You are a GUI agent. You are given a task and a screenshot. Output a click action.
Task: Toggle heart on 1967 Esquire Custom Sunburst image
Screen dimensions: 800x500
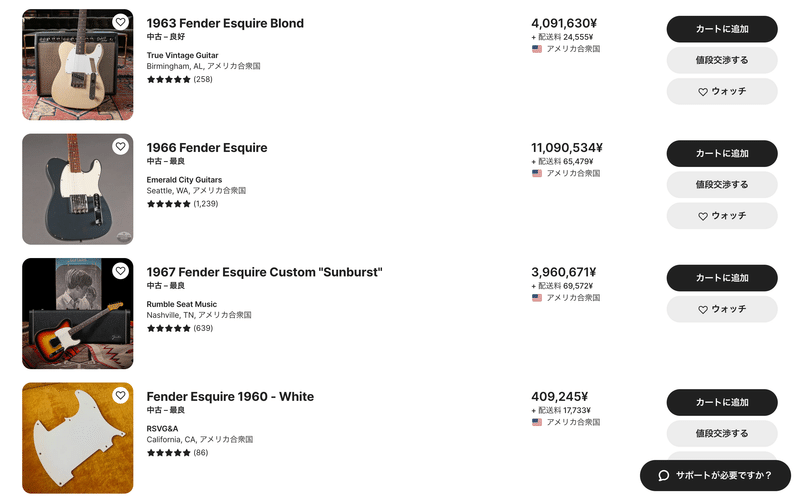coord(120,271)
